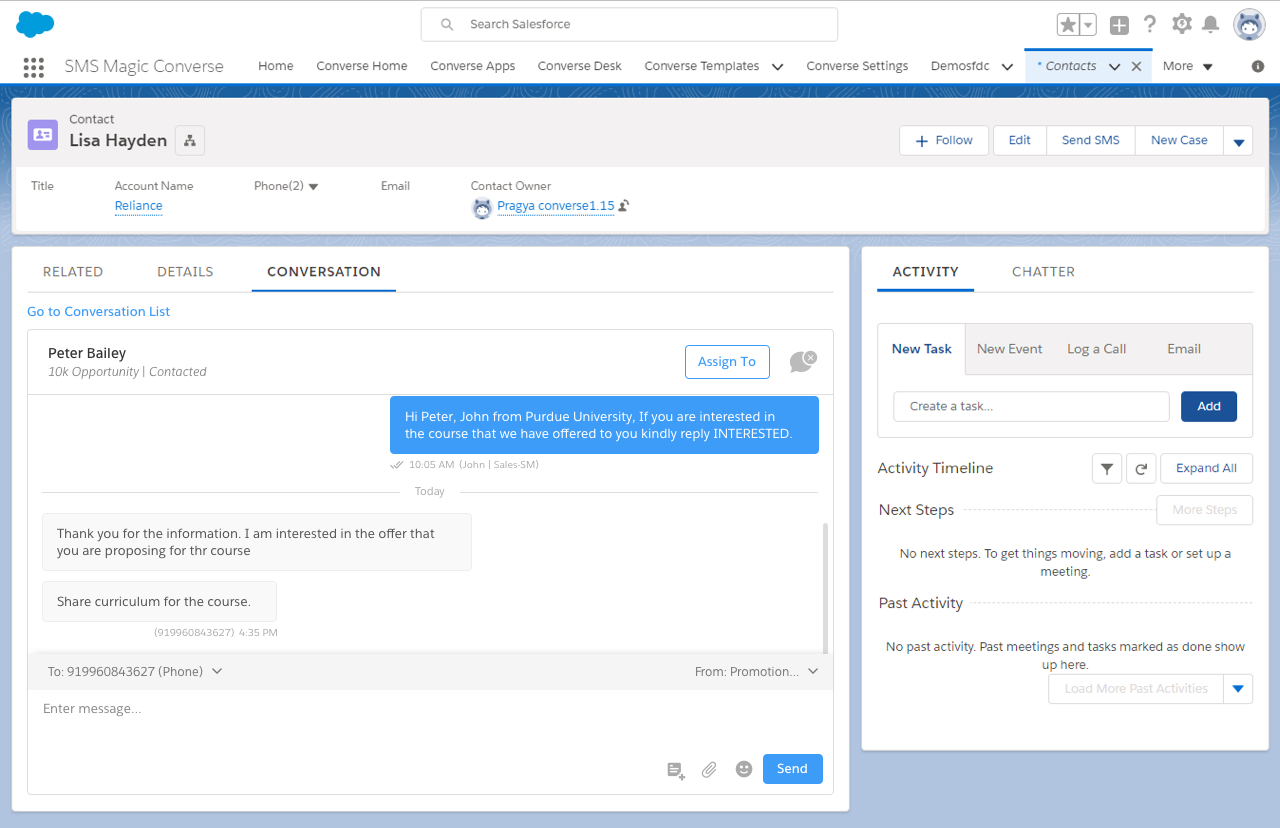
Task: Refresh the activity timeline
Action: [1141, 468]
